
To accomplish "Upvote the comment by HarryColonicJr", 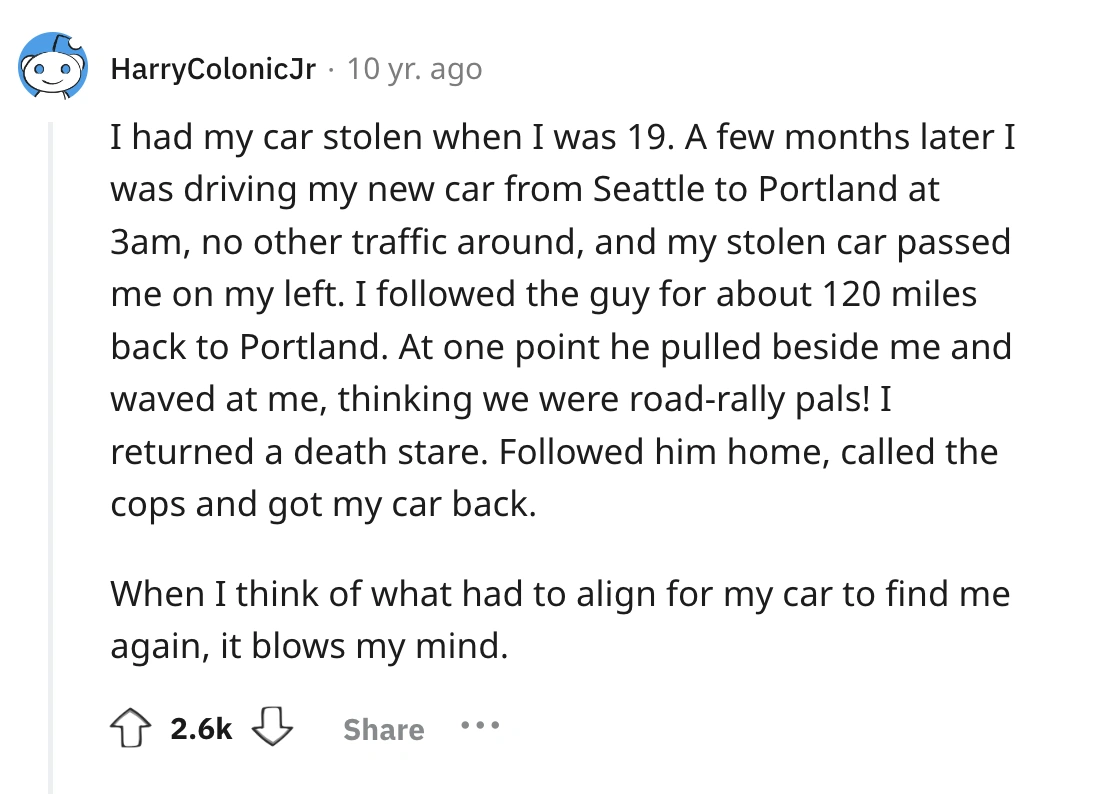I will click(132, 729).
